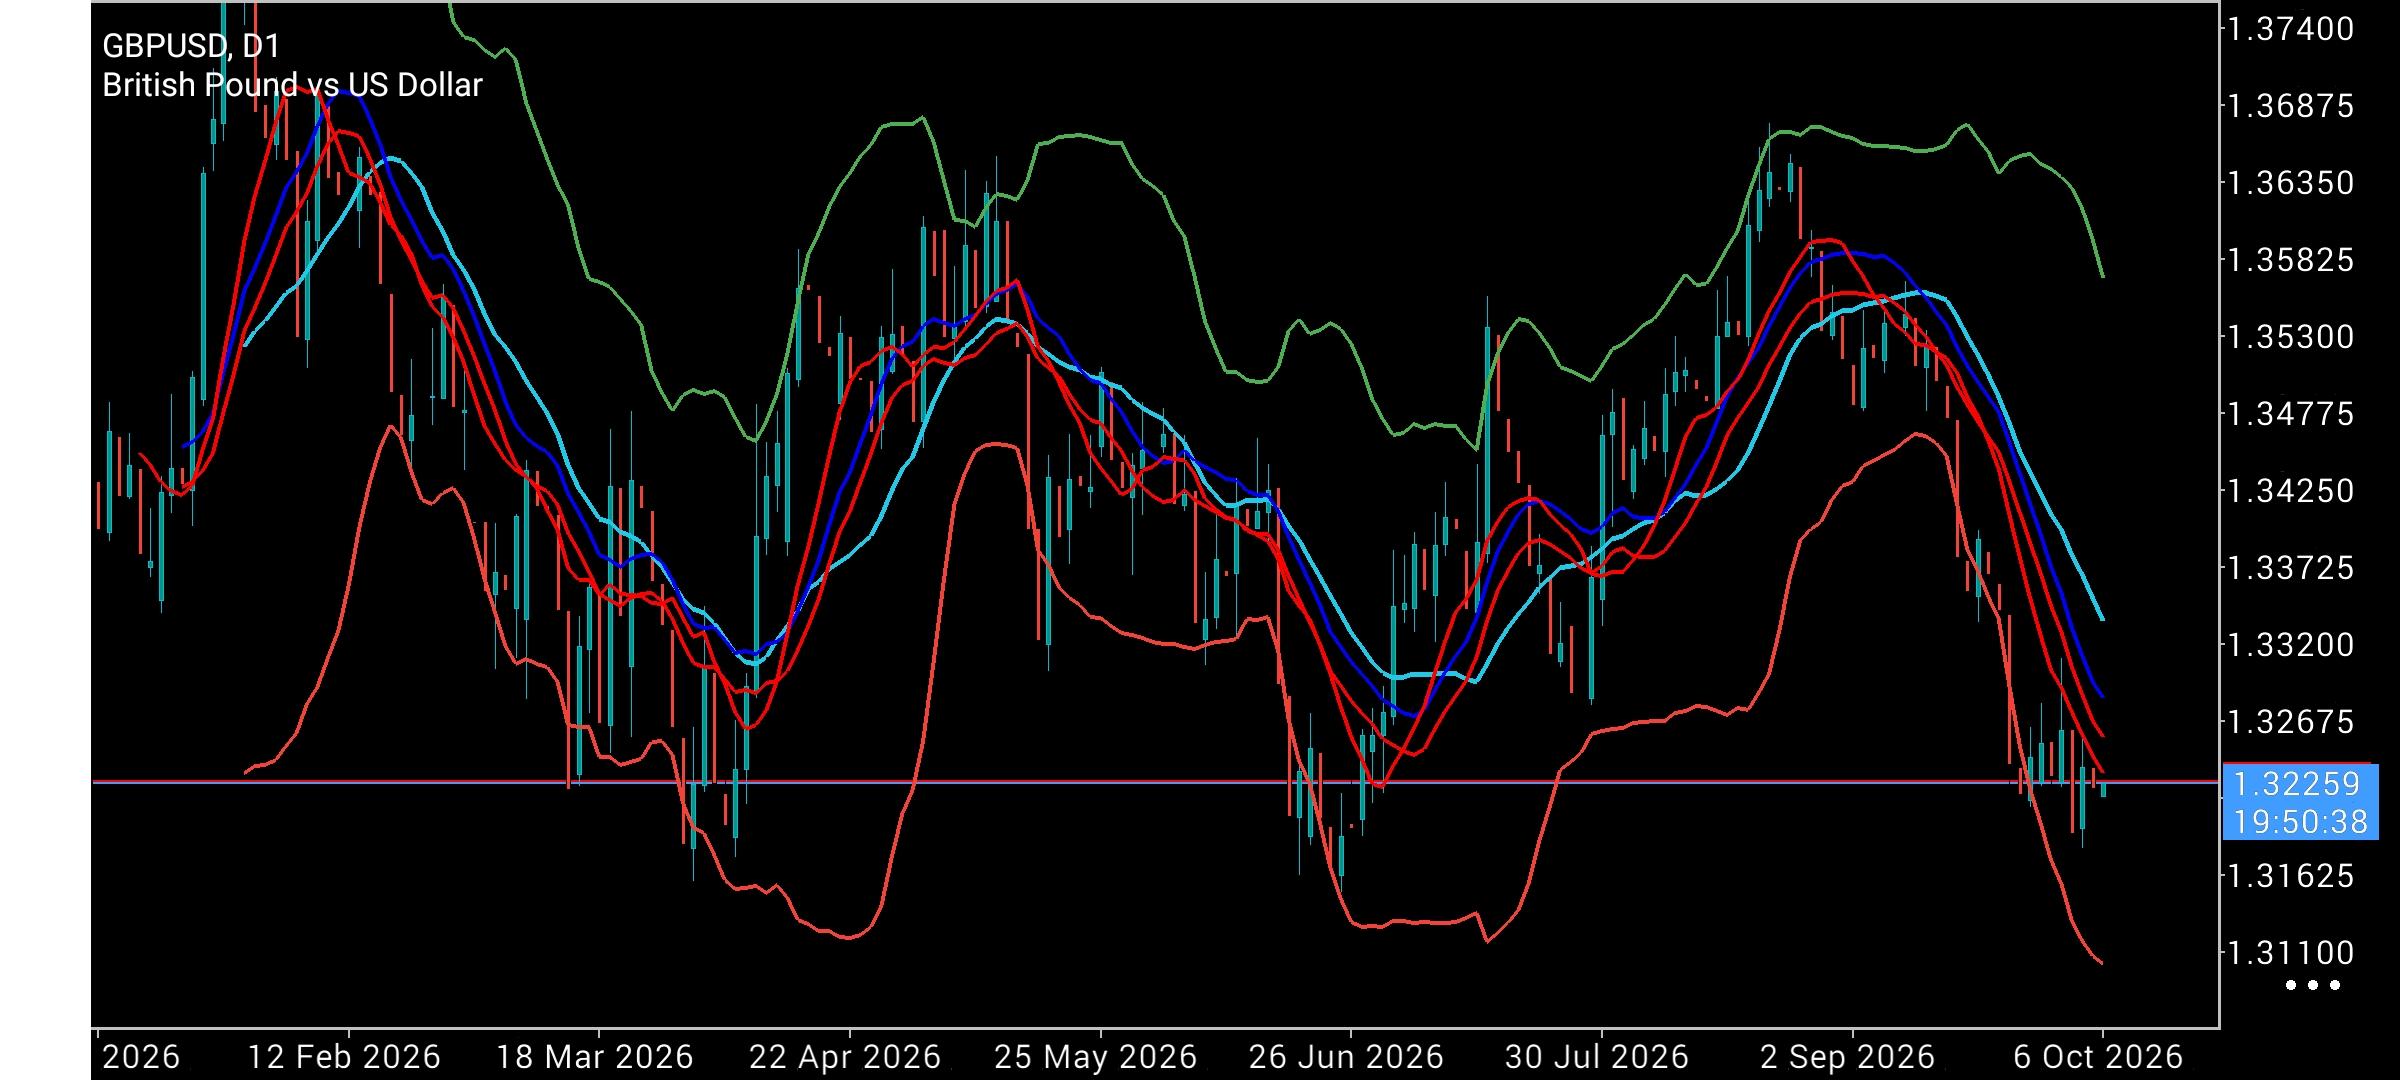Click the 1.34775 price axis label
This screenshot has height=1080, width=2400.
pyautogui.click(x=2291, y=414)
